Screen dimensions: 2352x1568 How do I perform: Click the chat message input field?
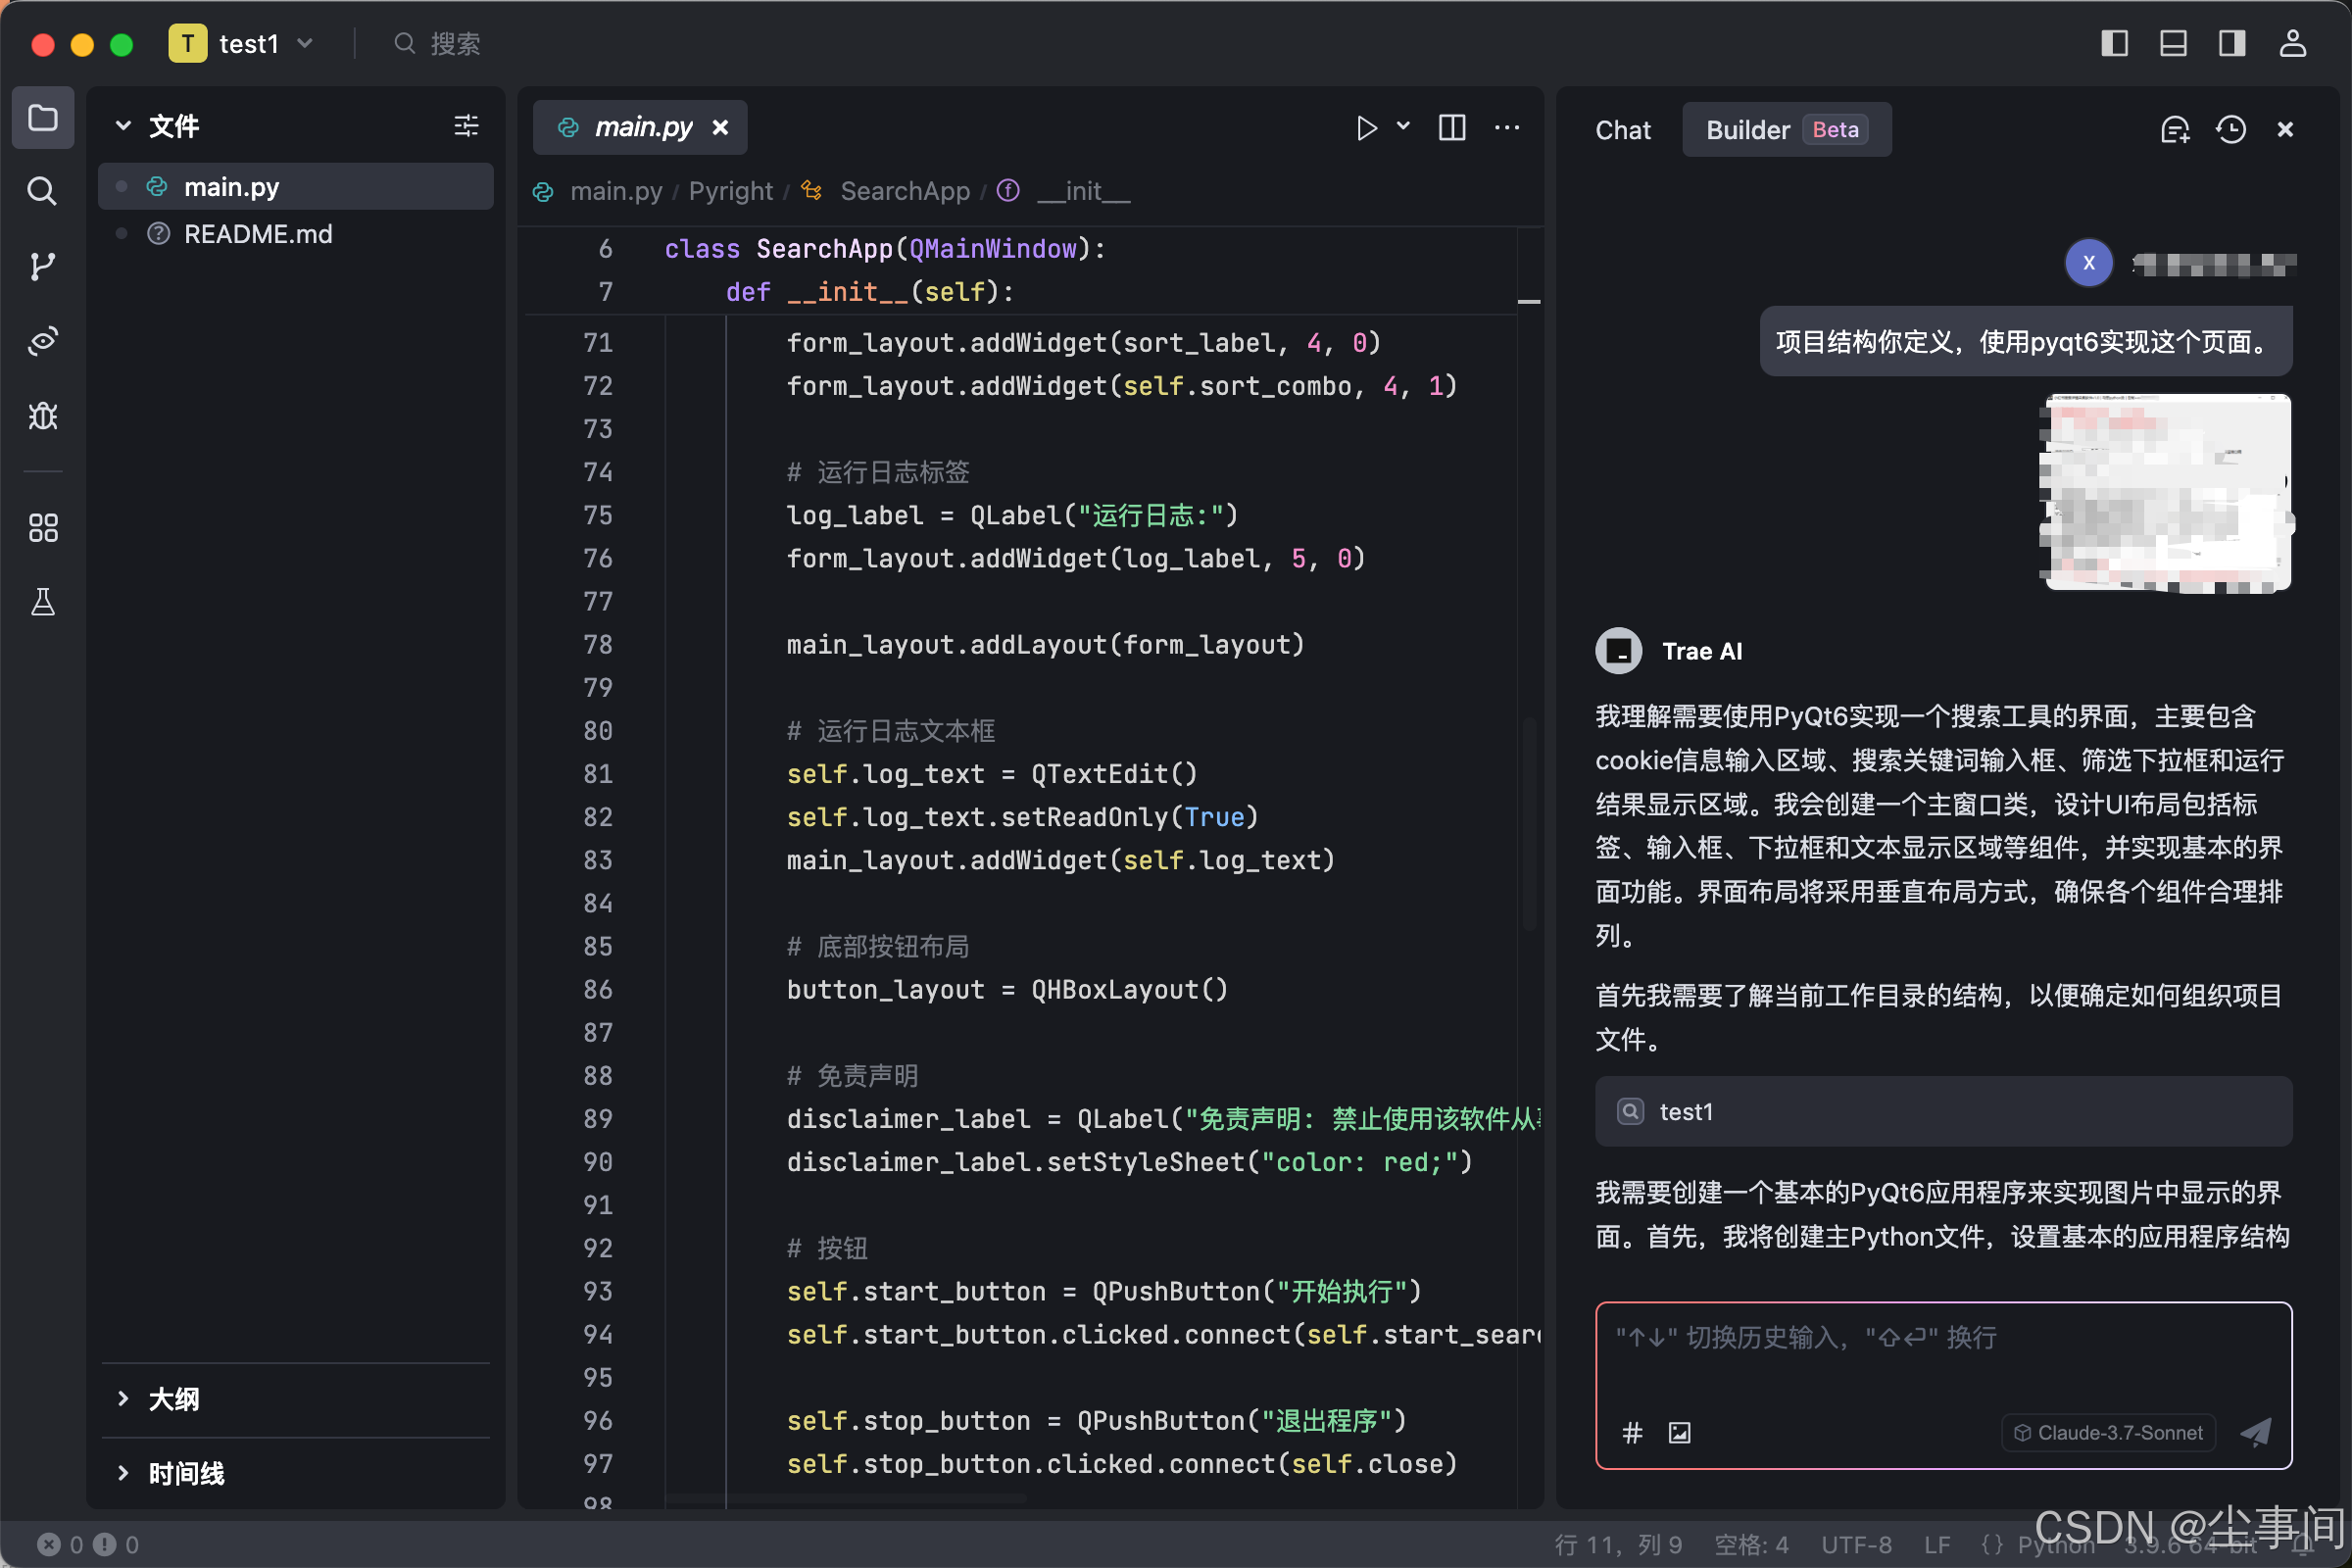coord(1942,1360)
